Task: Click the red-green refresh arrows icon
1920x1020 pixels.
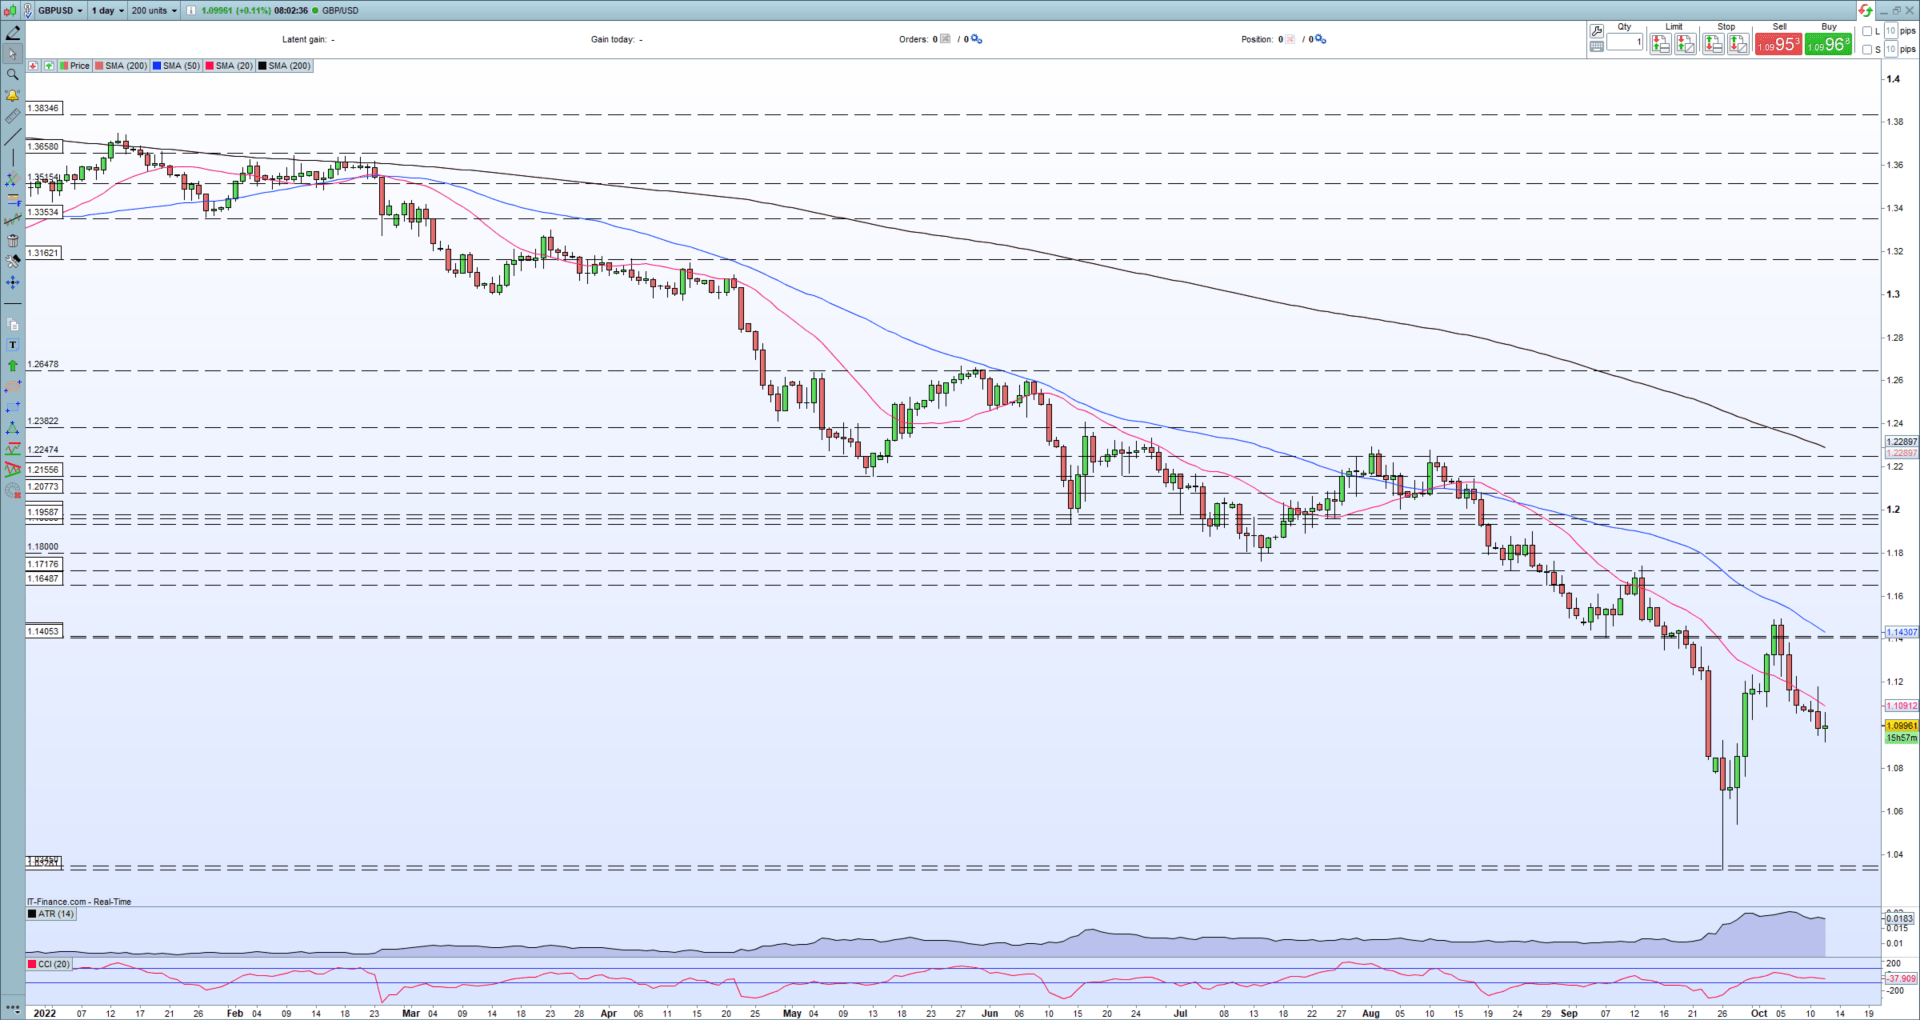Action: click(1865, 10)
